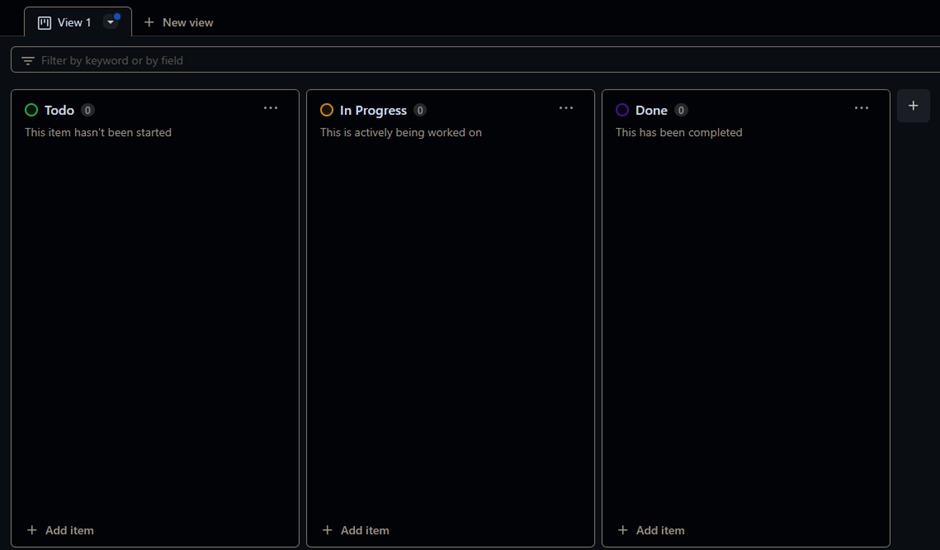Add item to the Todo column

(x=60, y=530)
